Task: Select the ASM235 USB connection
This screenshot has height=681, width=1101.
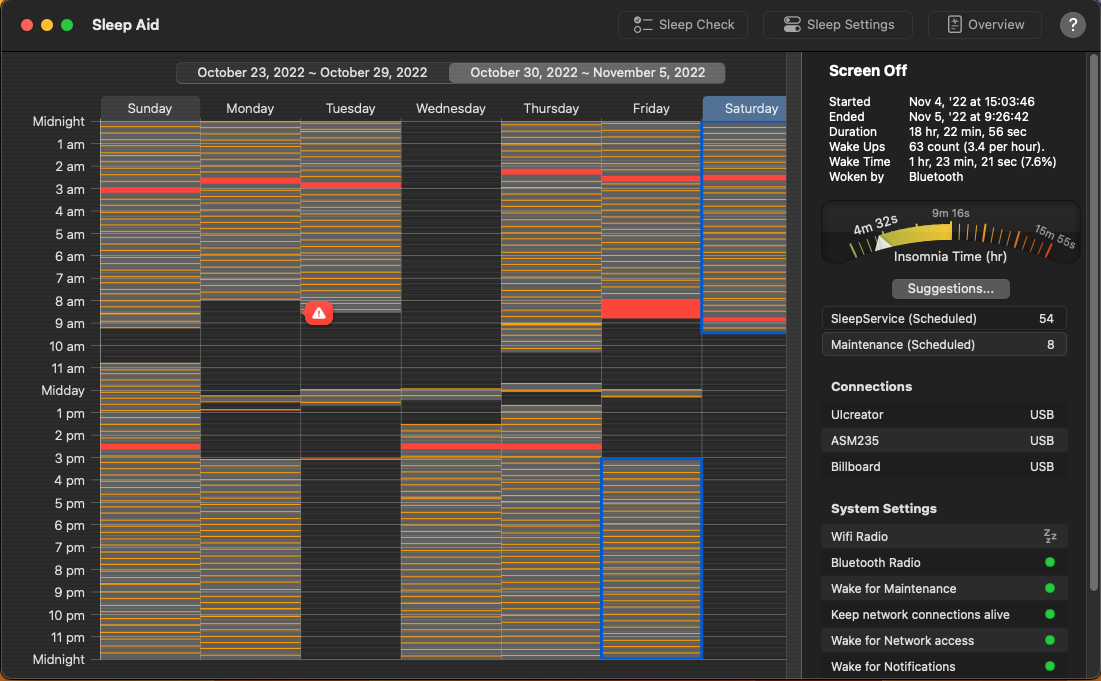Action: click(x=944, y=440)
